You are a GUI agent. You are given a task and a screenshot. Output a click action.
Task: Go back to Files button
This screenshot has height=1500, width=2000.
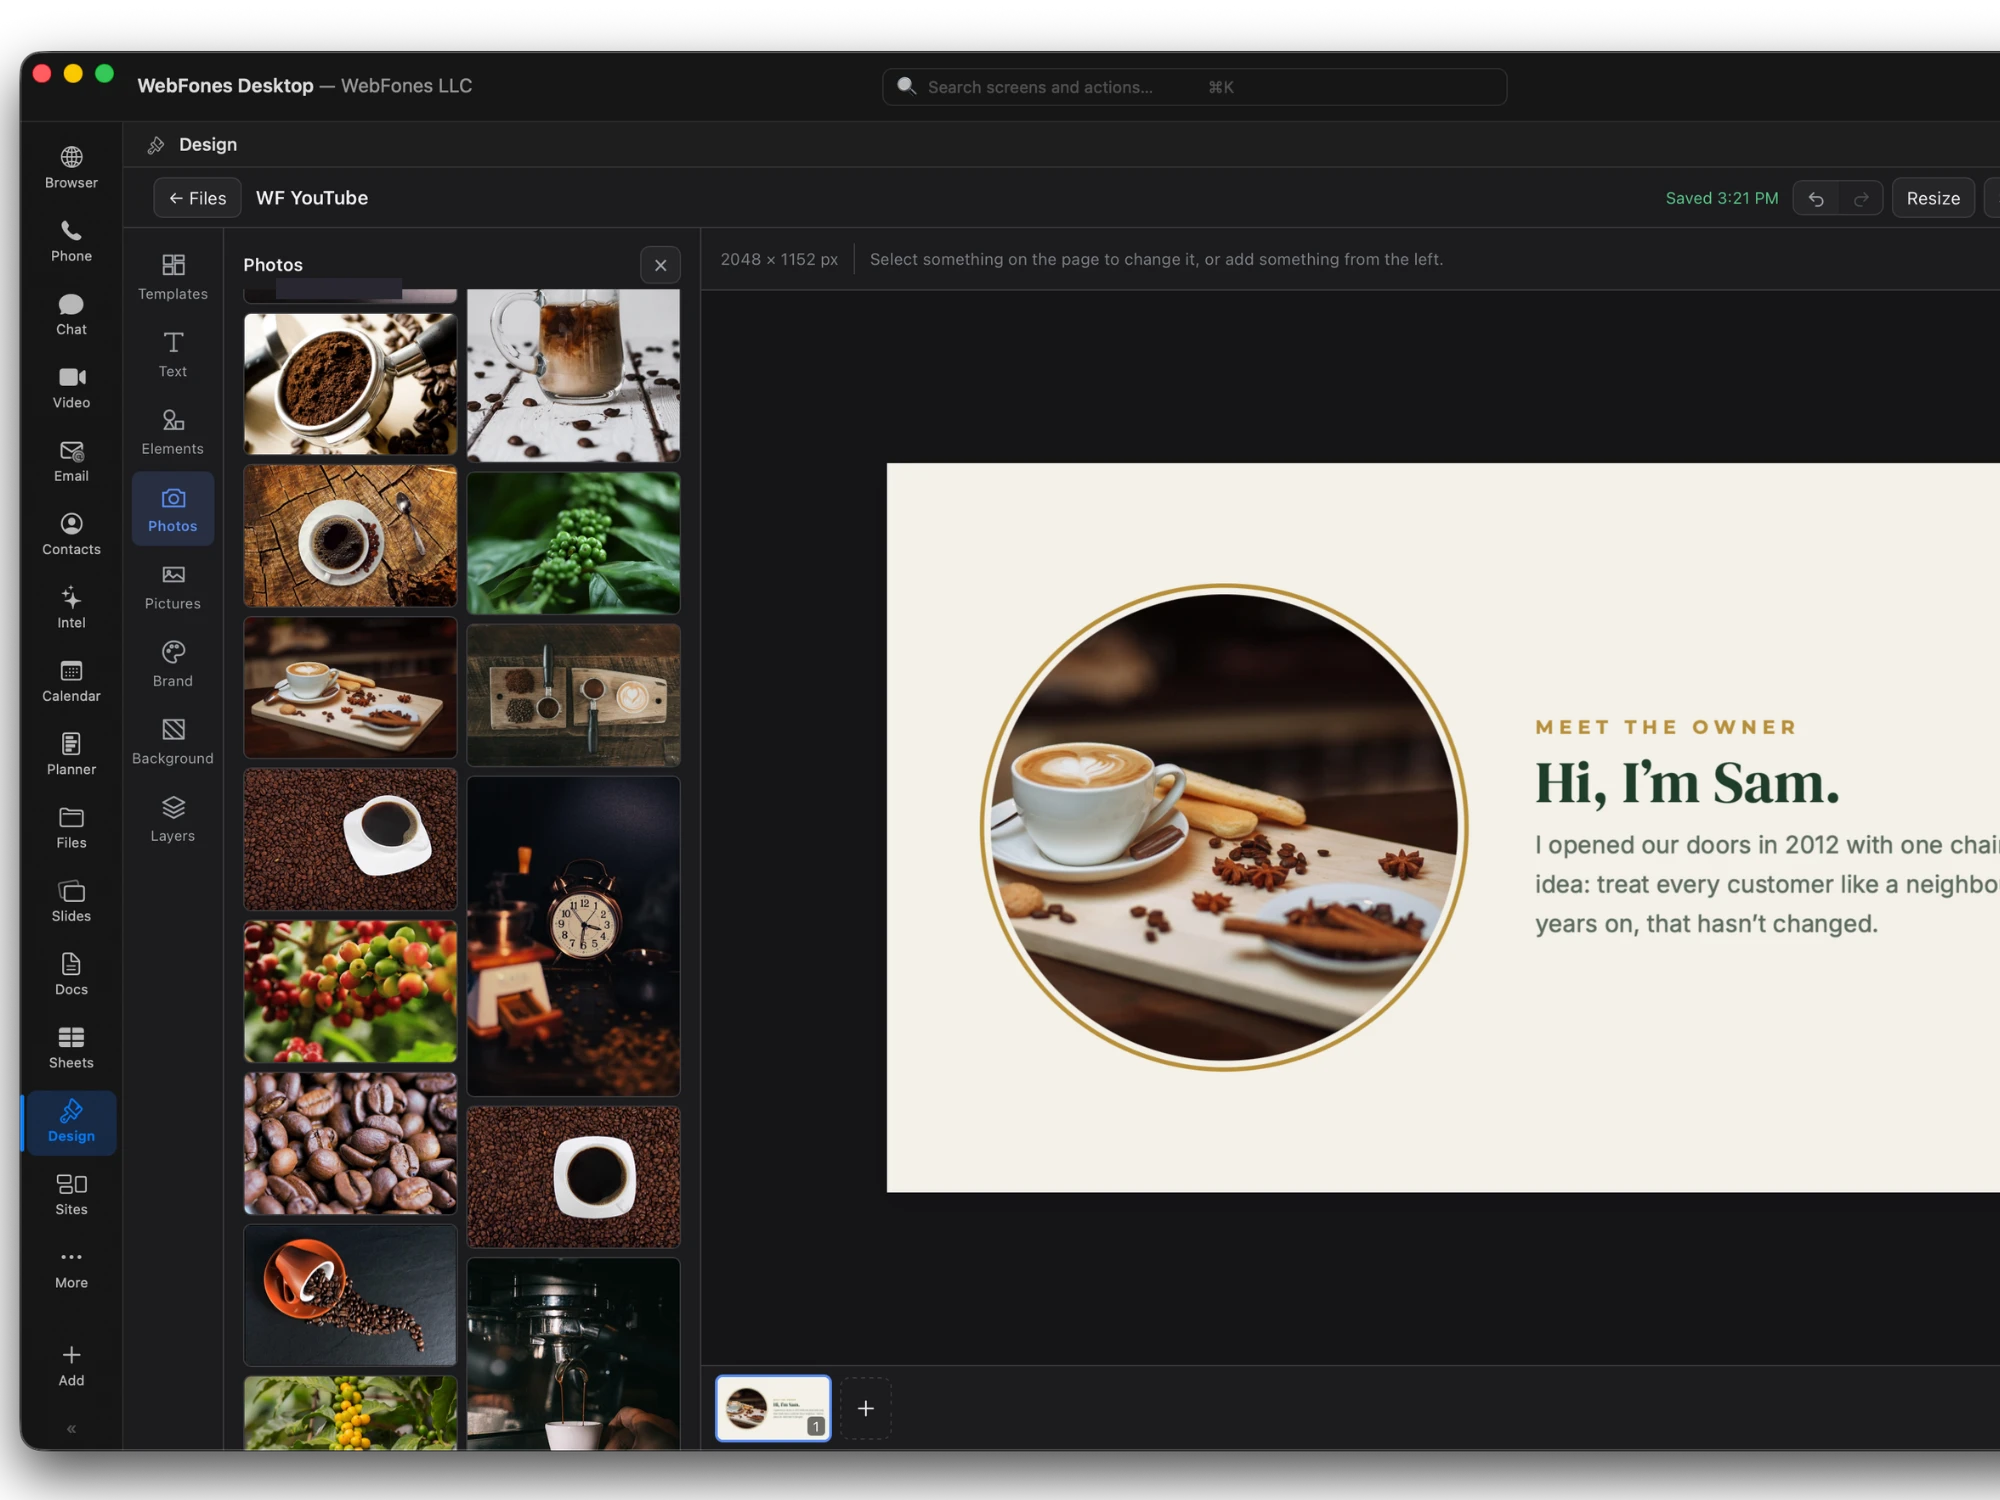coord(197,198)
